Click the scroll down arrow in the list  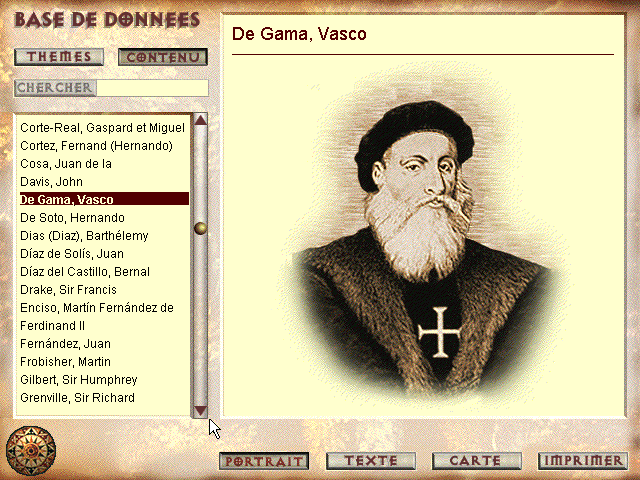200,410
